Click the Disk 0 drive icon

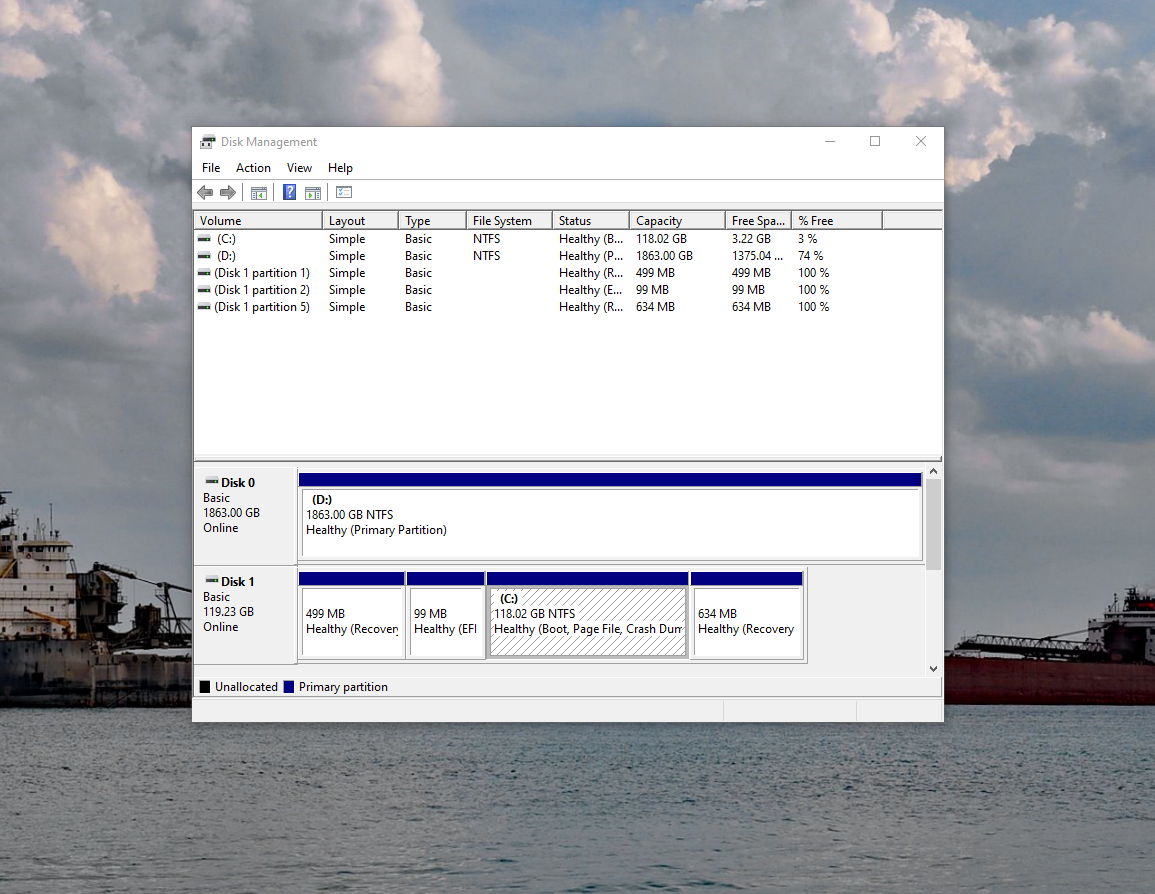(x=211, y=482)
